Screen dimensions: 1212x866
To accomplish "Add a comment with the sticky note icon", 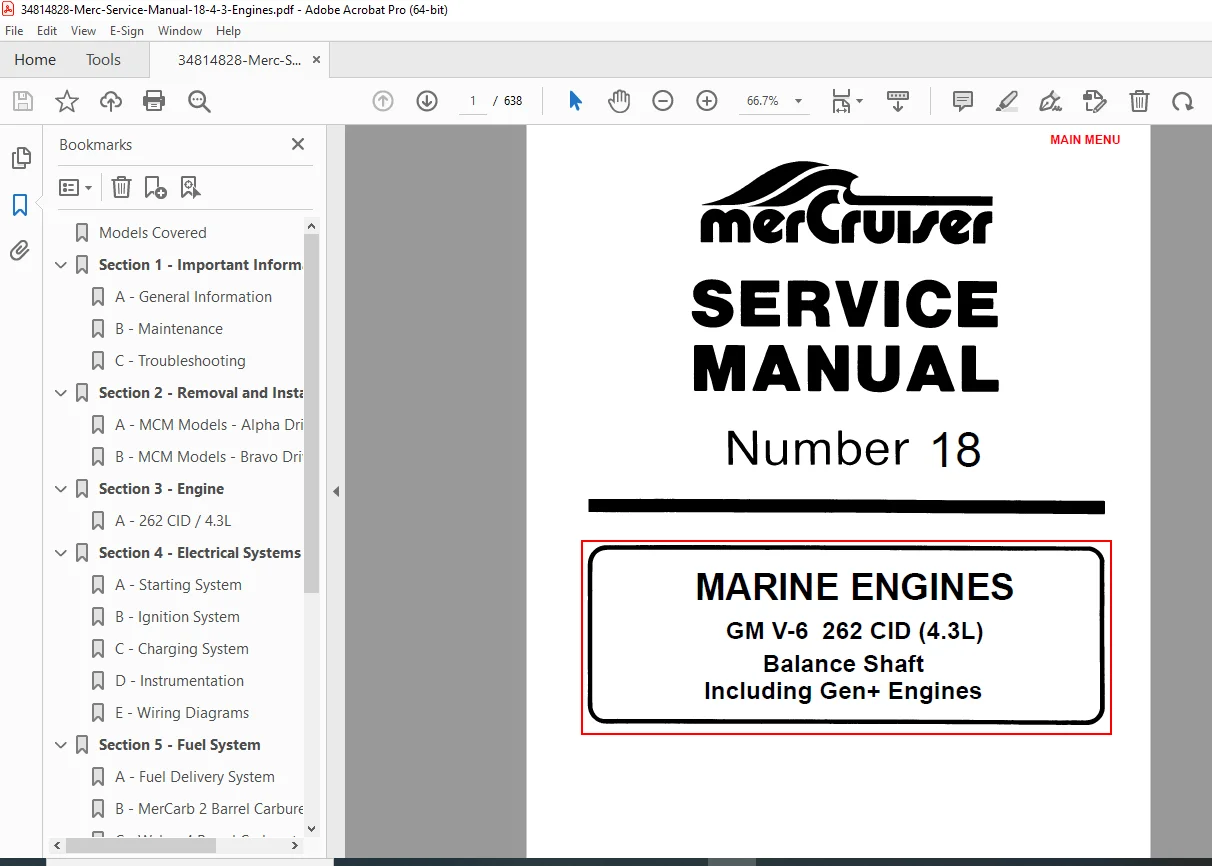I will coord(963,101).
